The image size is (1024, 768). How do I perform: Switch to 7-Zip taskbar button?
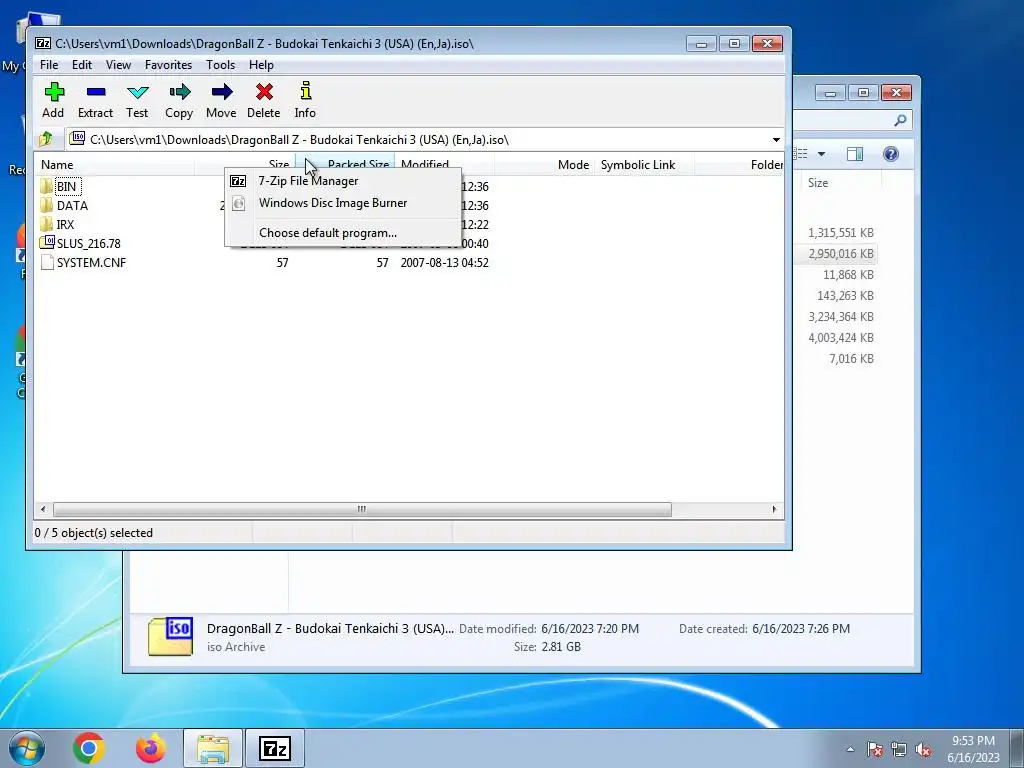pyautogui.click(x=274, y=748)
